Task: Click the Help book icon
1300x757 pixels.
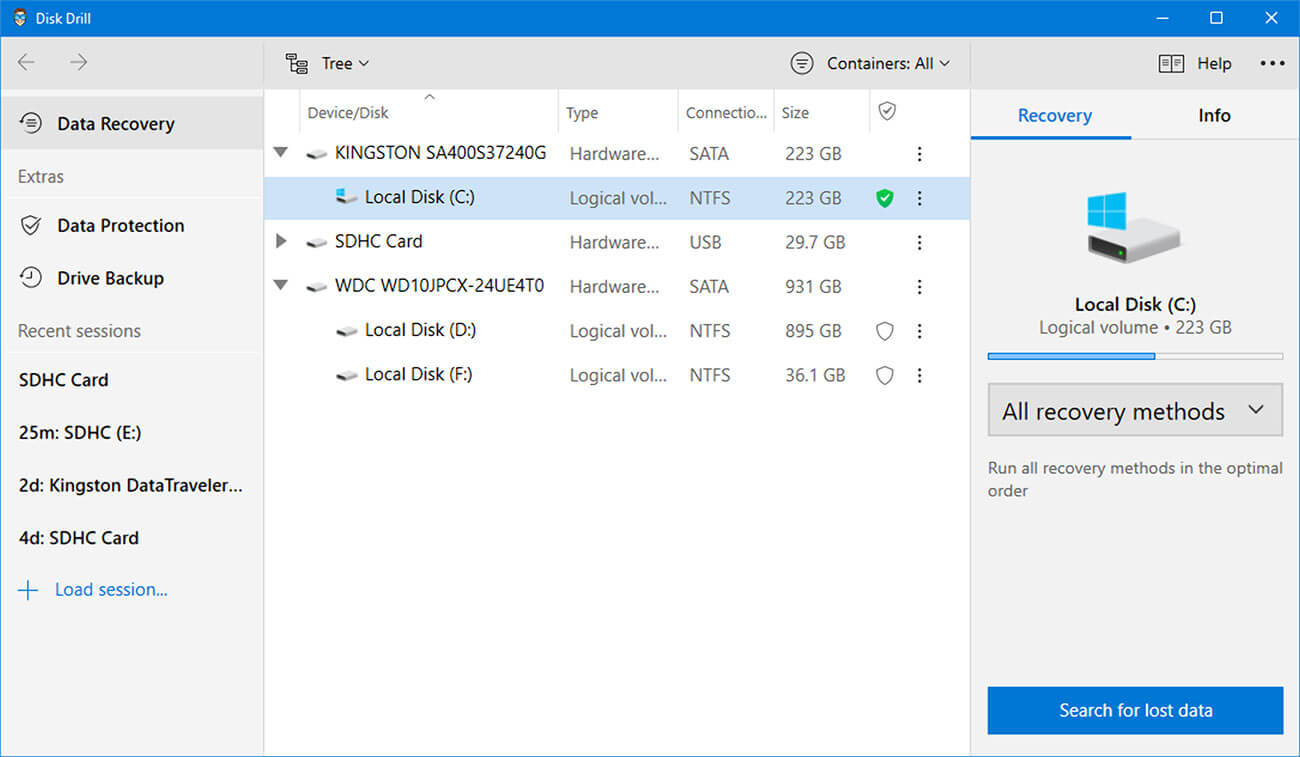Action: click(1171, 63)
